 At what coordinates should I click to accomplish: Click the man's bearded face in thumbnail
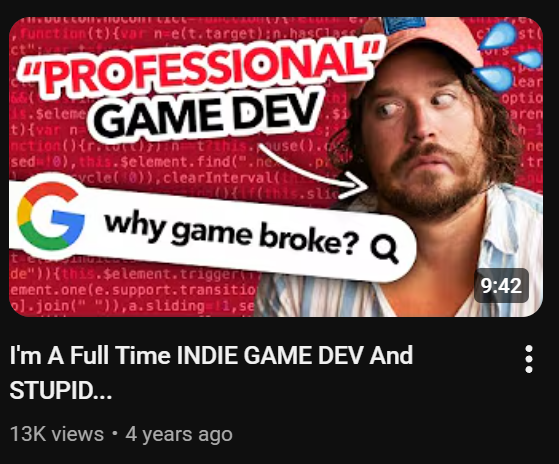(426, 143)
